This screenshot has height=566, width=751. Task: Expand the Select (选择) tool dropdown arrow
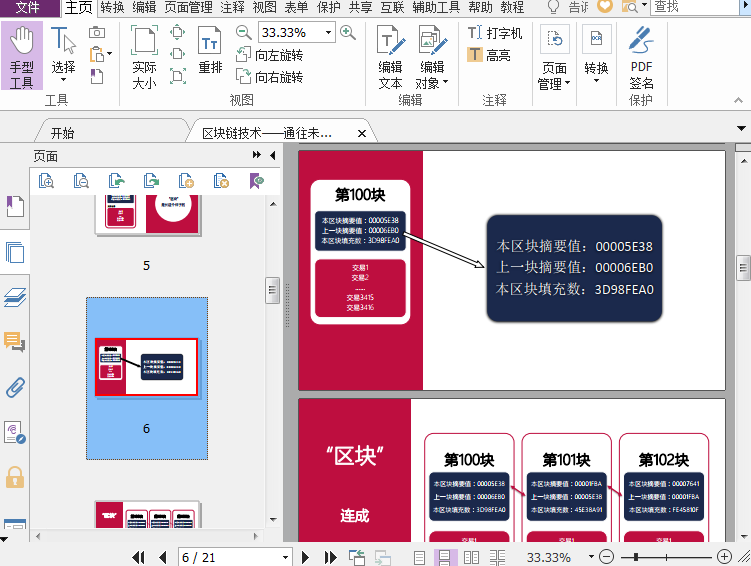click(x=63, y=80)
